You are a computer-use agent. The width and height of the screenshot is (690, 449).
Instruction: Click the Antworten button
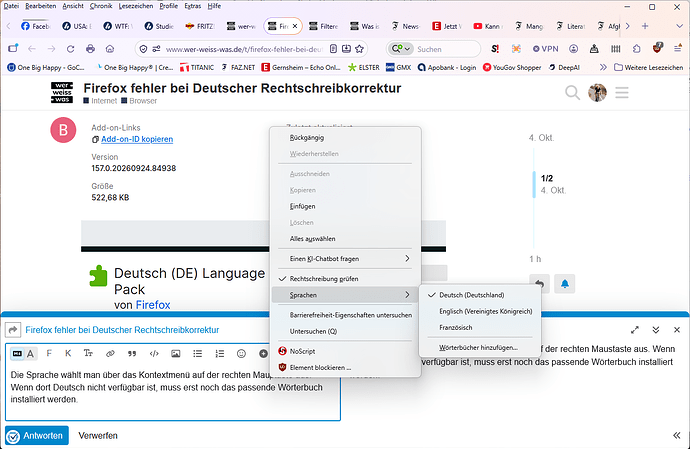37,436
